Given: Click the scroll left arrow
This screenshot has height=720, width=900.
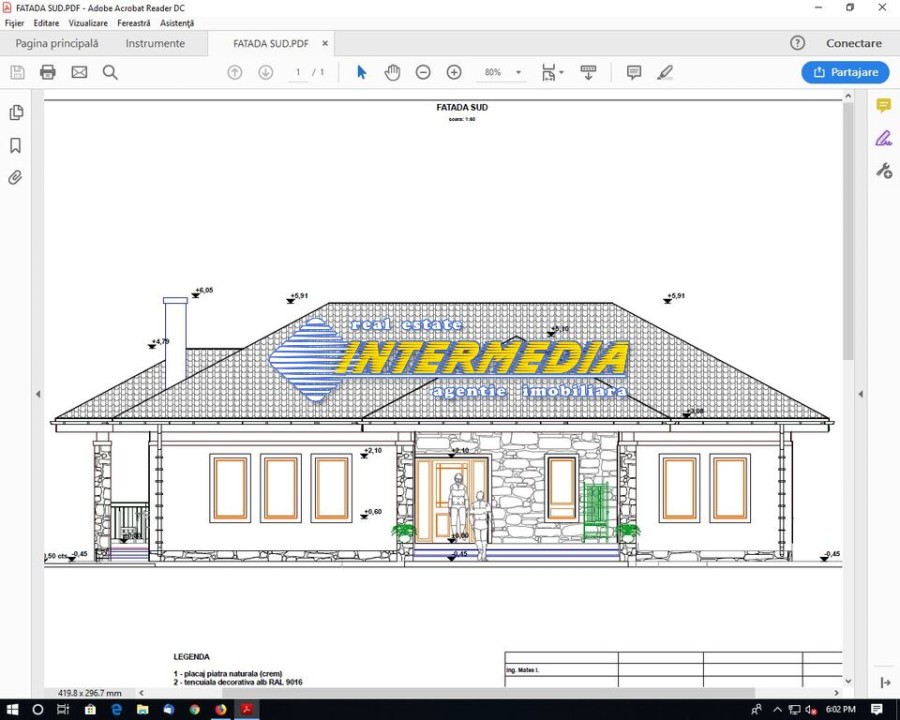Looking at the screenshot, I should tap(141, 693).
